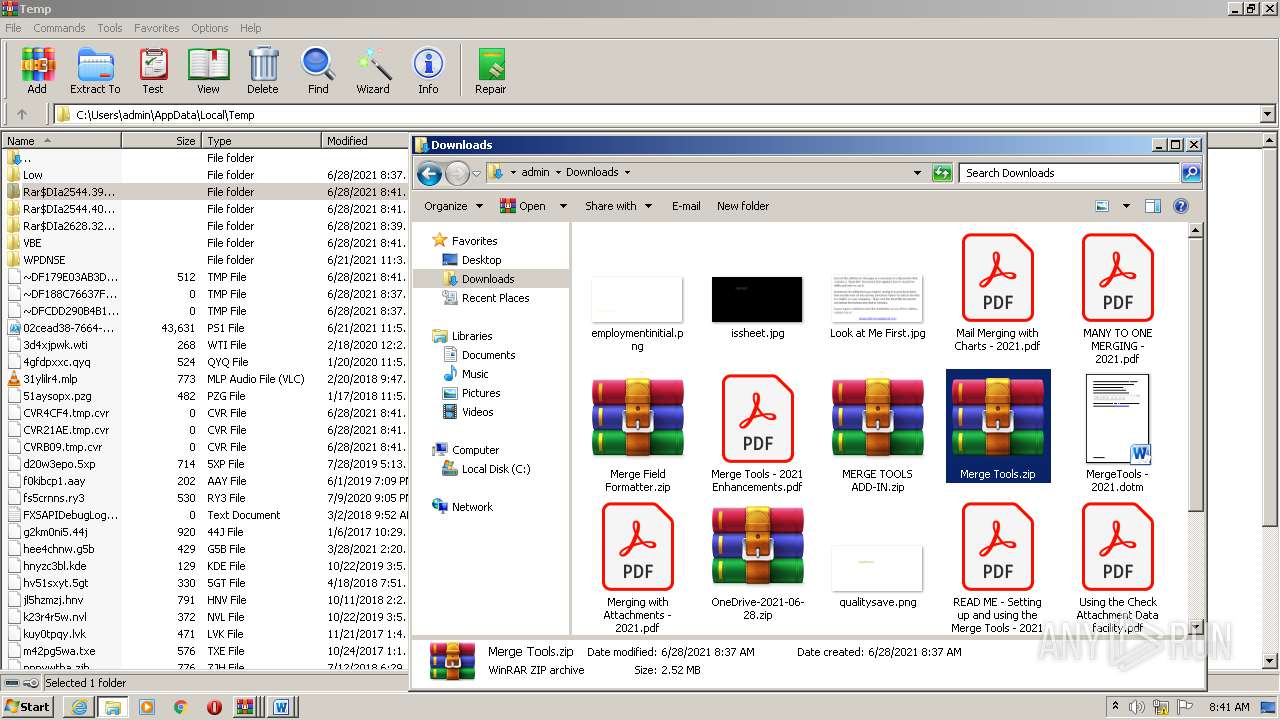
Task: Select Recent Places in navigation pane
Action: 495,298
